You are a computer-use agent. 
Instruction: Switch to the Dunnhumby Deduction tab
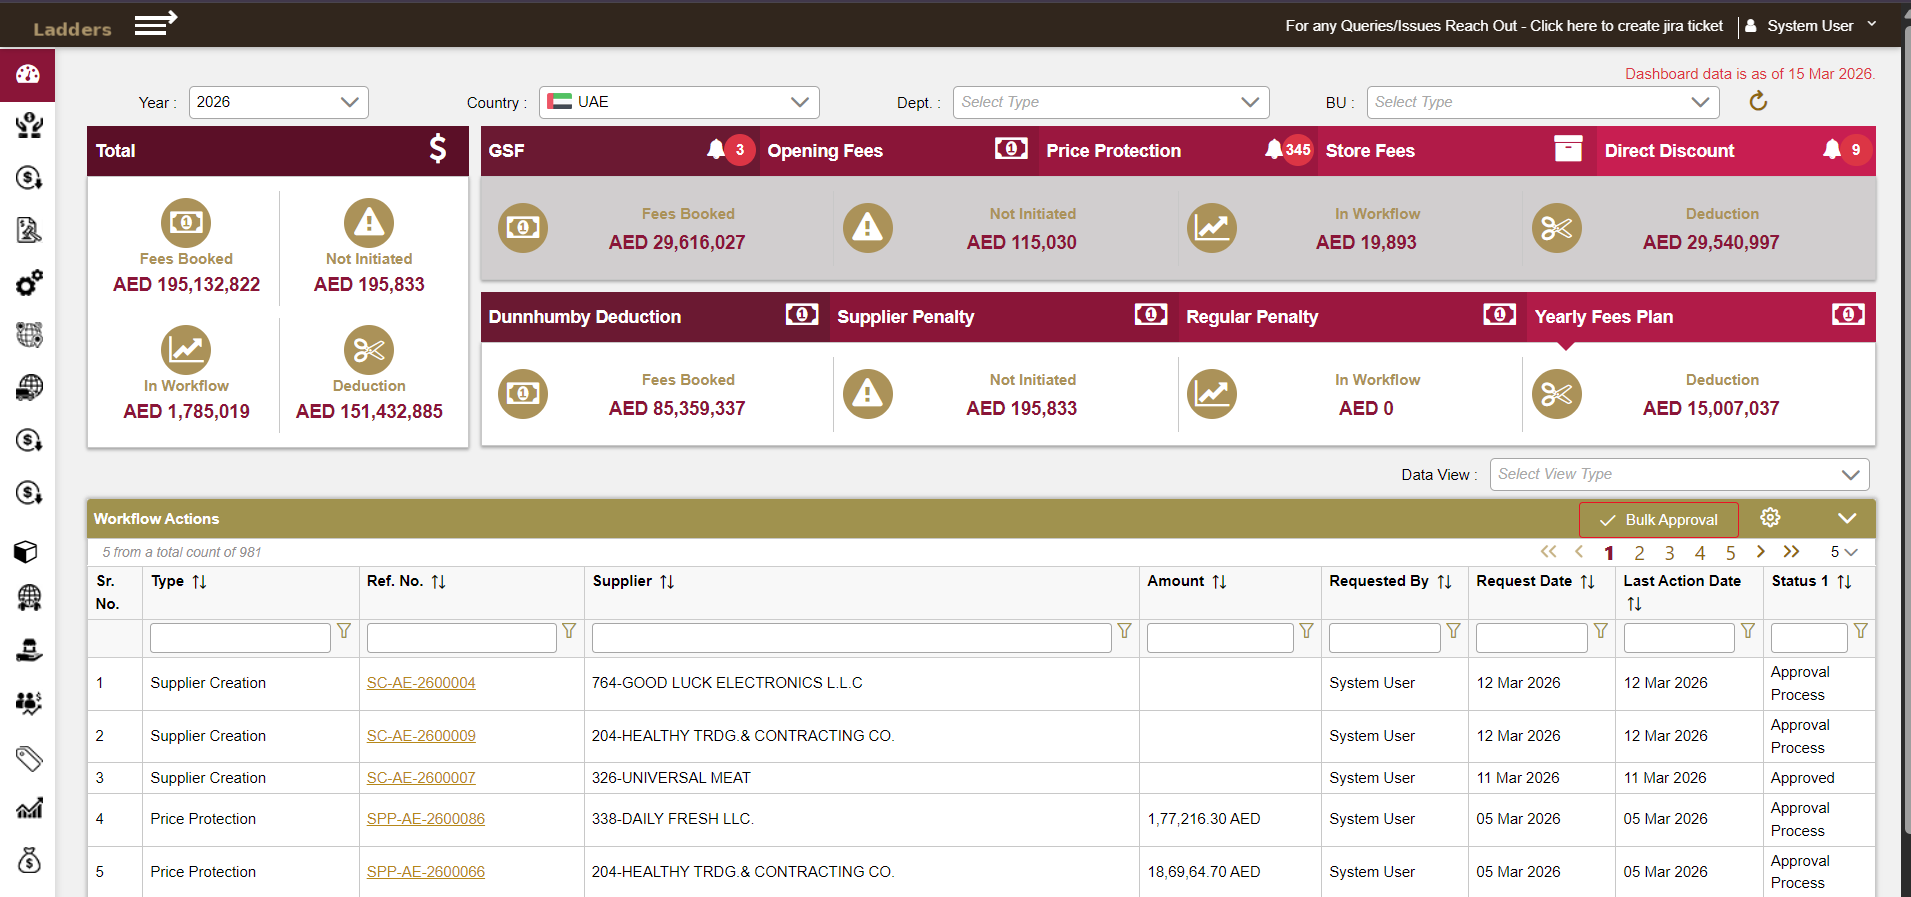[x=655, y=317]
